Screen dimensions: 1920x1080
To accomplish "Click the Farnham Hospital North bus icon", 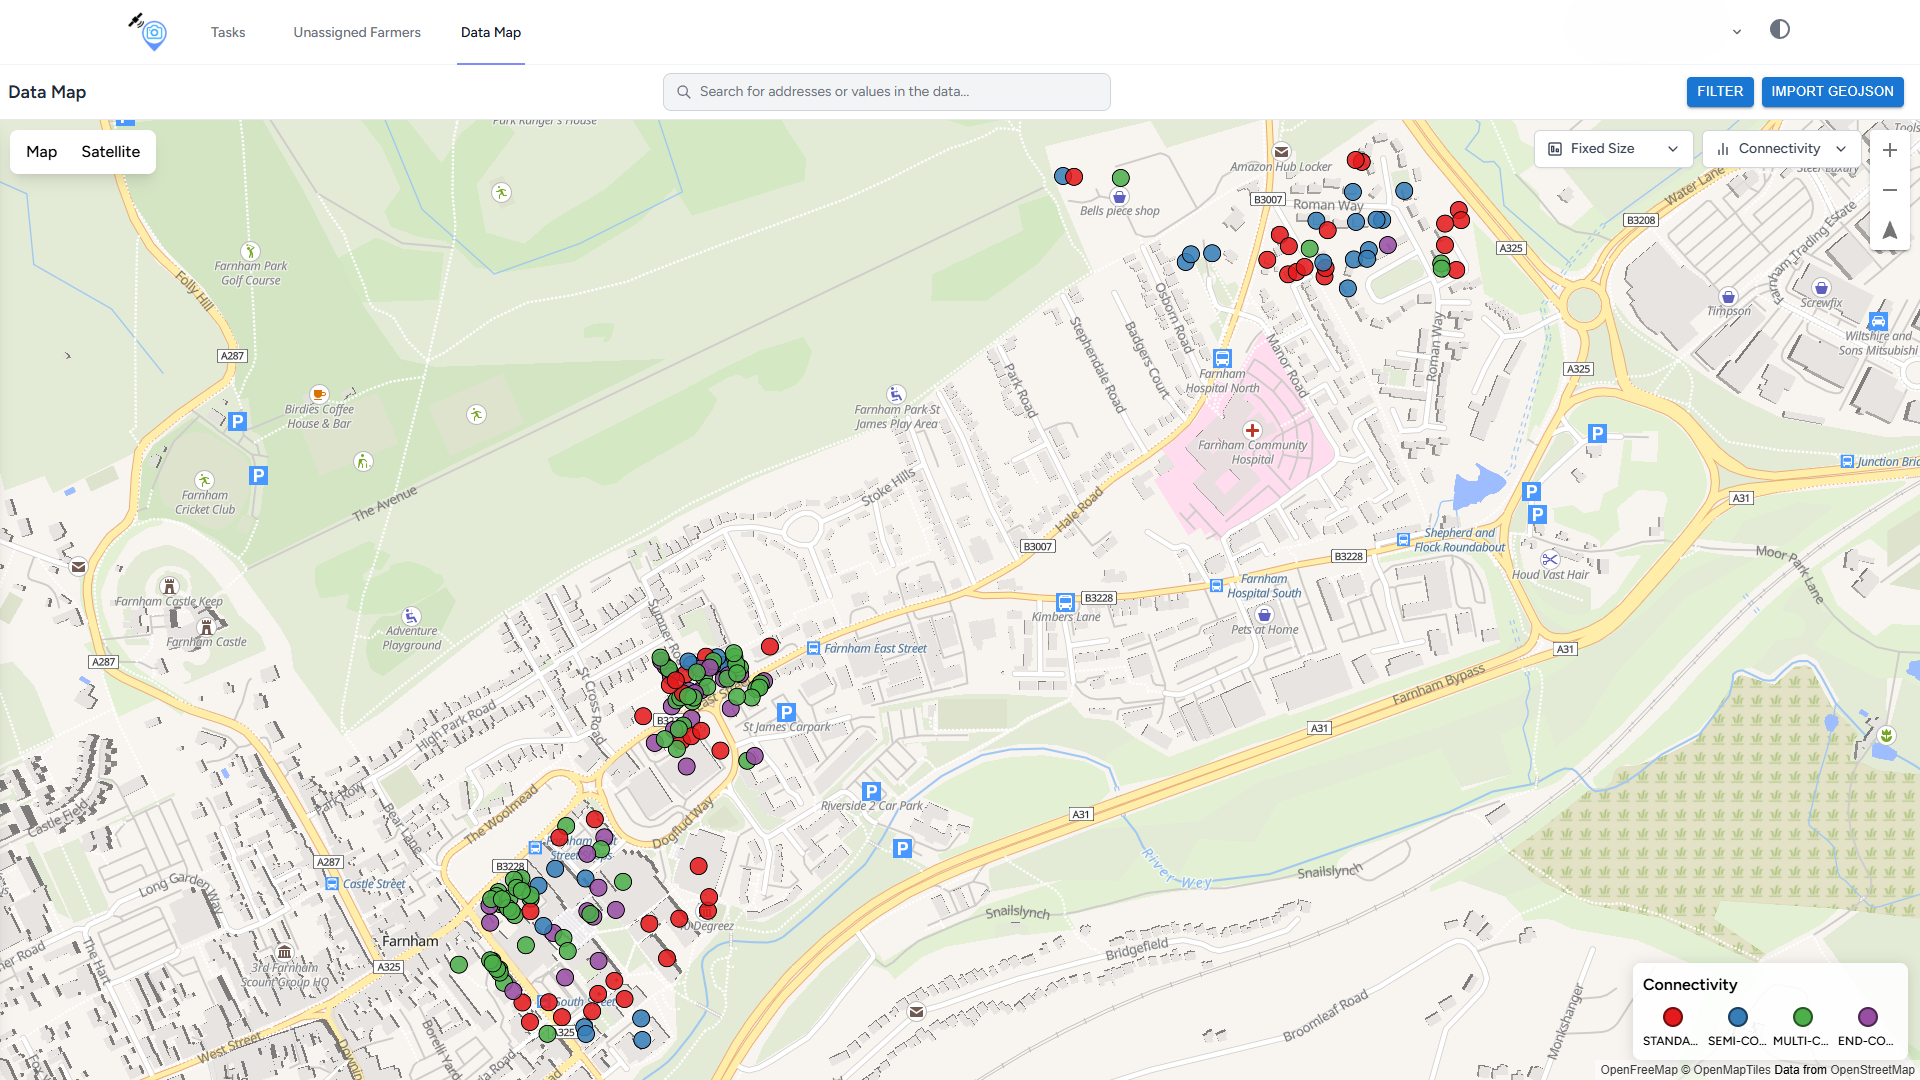I will 1222,358.
